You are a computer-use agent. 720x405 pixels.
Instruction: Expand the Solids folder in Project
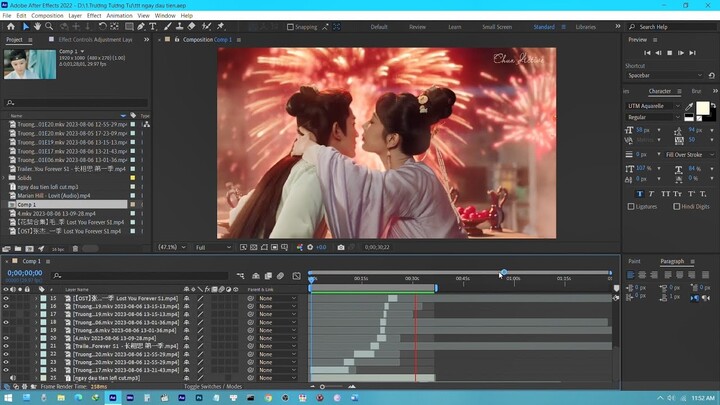tap(4, 178)
